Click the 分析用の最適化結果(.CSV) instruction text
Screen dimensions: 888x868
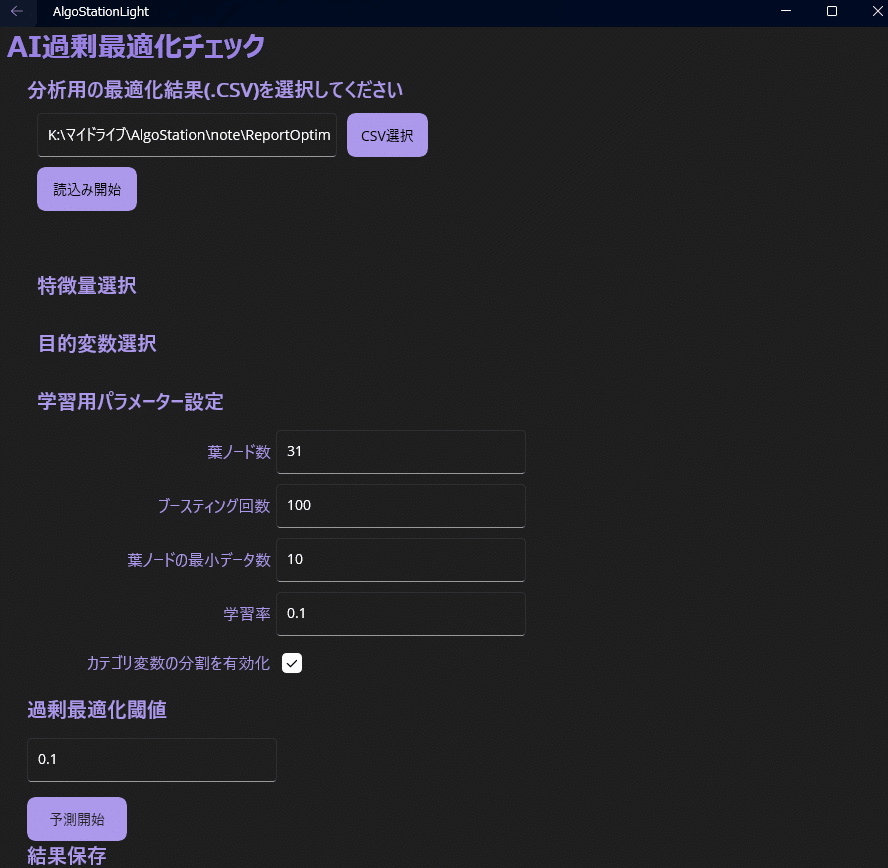(215, 90)
